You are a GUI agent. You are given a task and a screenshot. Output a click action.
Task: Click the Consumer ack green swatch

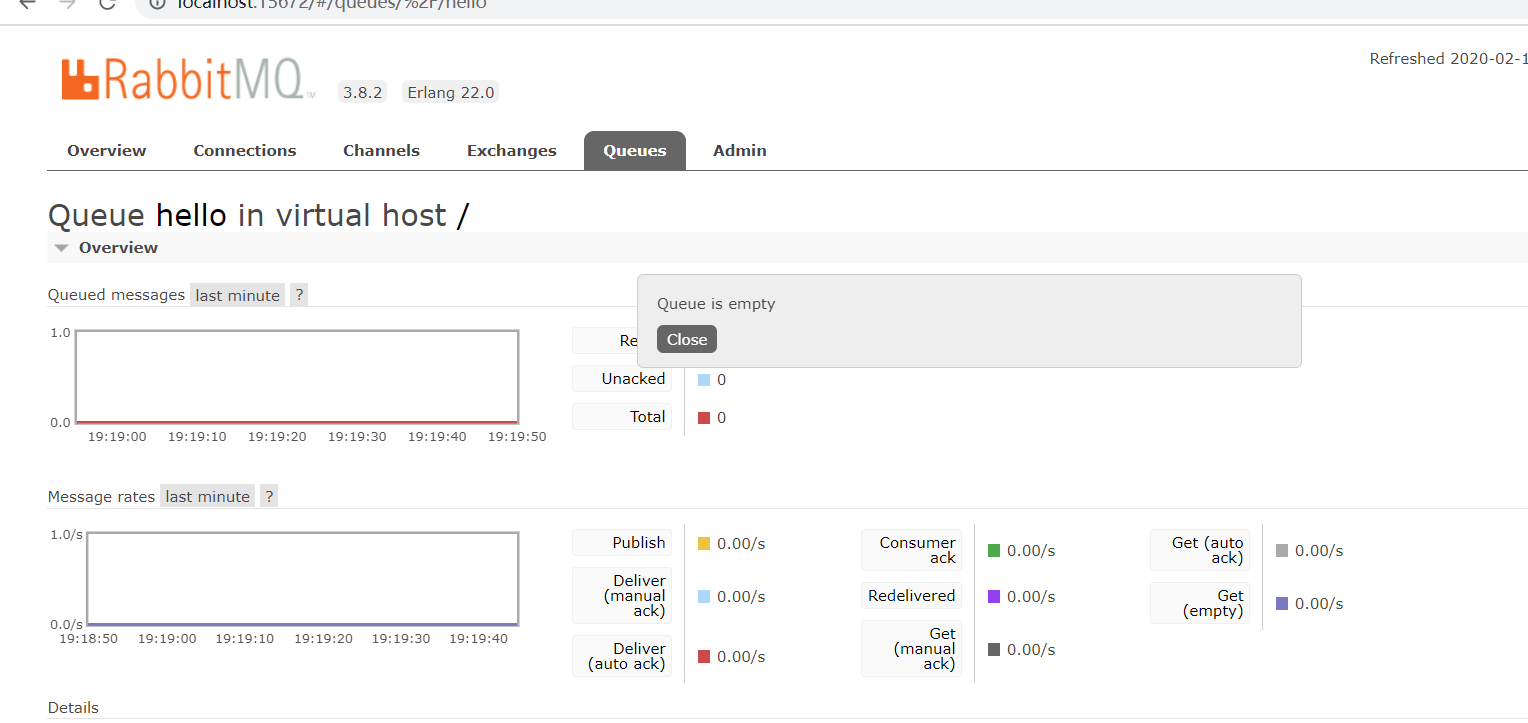pyautogui.click(x=994, y=551)
